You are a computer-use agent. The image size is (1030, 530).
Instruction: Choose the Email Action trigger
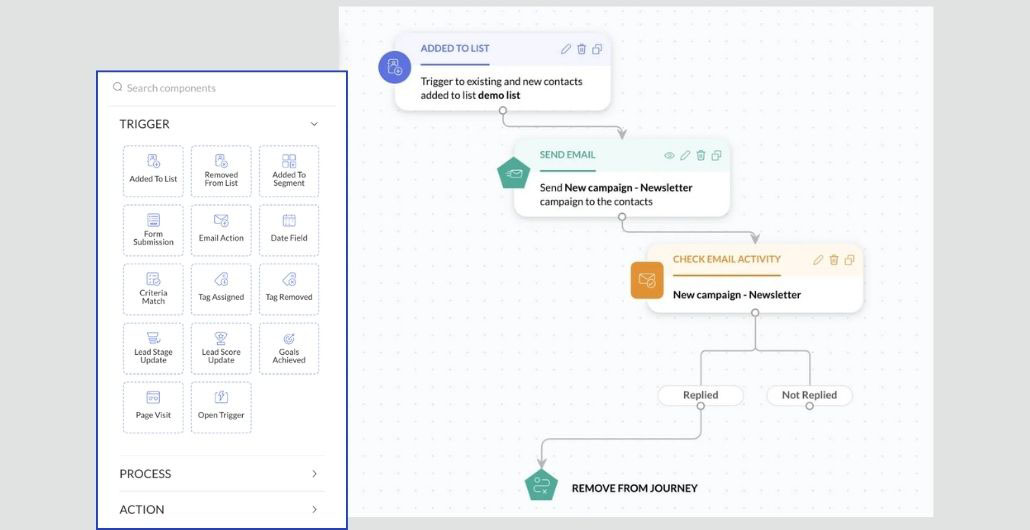221,230
